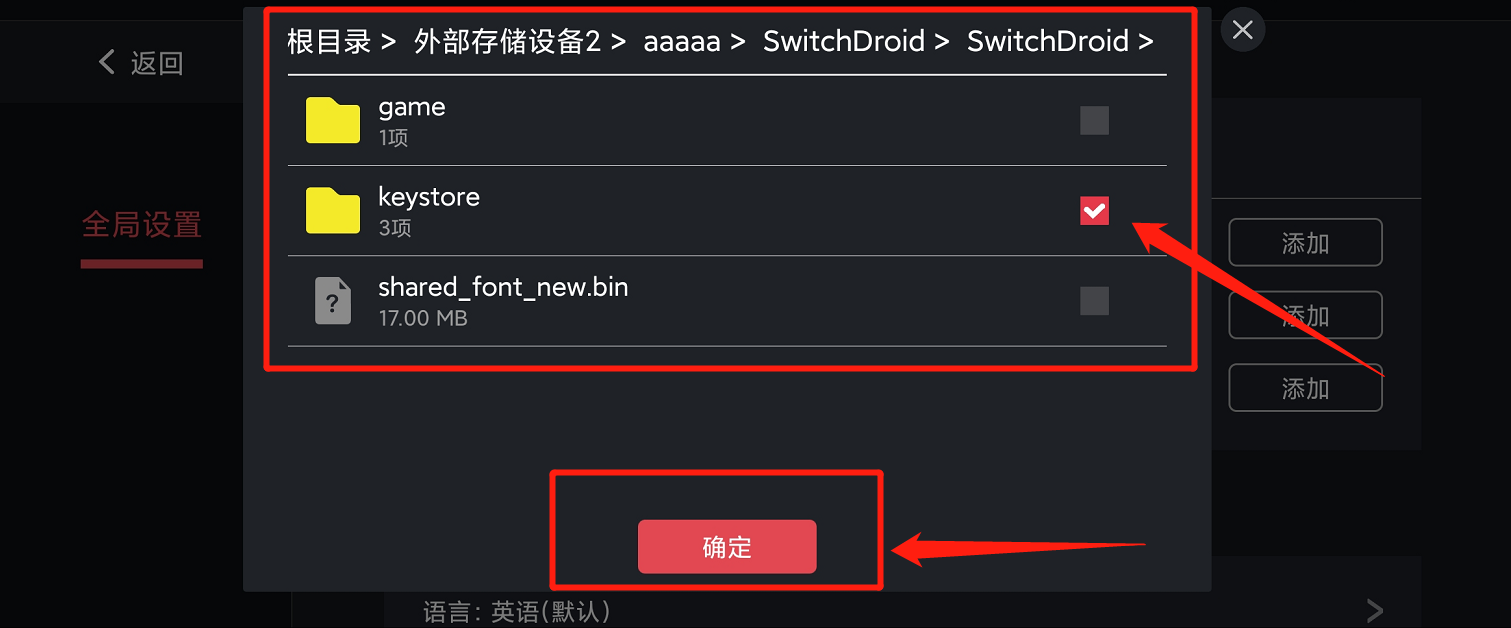Switch to the 全局设置 tab
1511x628 pixels.
coord(142,225)
